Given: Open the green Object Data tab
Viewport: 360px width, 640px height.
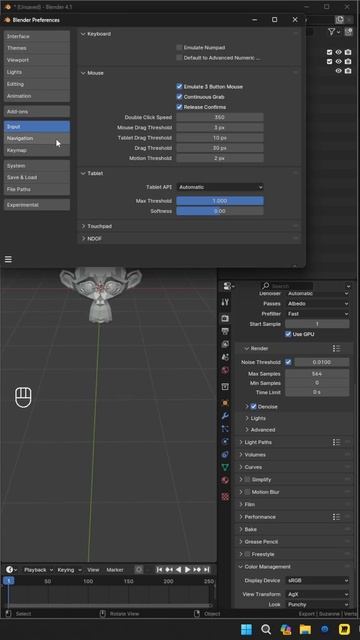Looking at the screenshot, I should click(225, 467).
